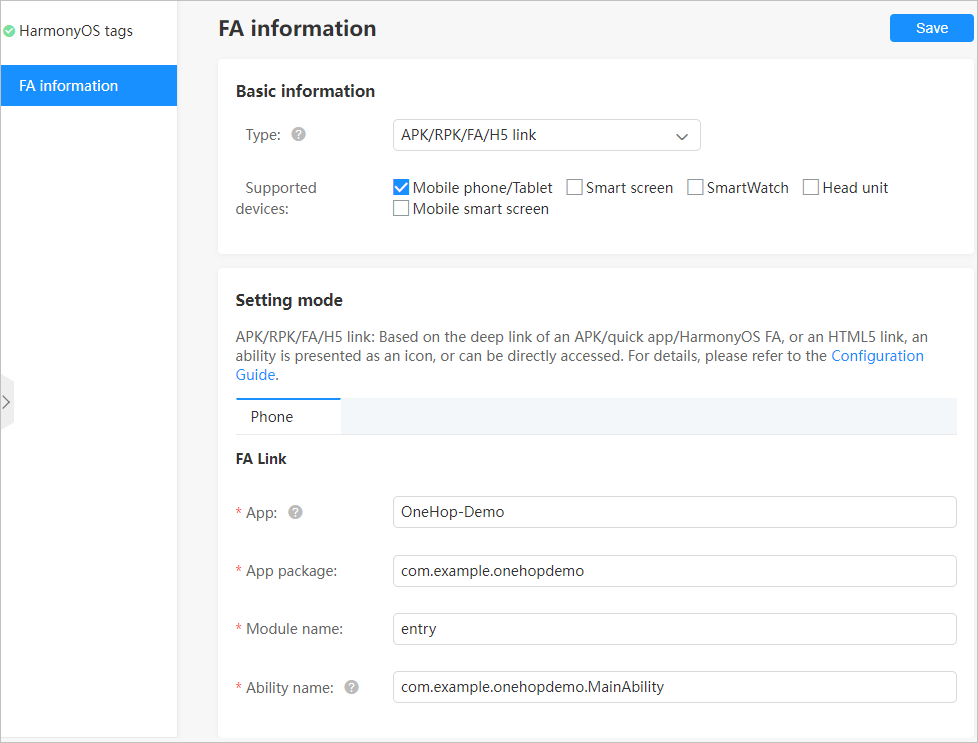Click the Setting mode section heading

(289, 300)
